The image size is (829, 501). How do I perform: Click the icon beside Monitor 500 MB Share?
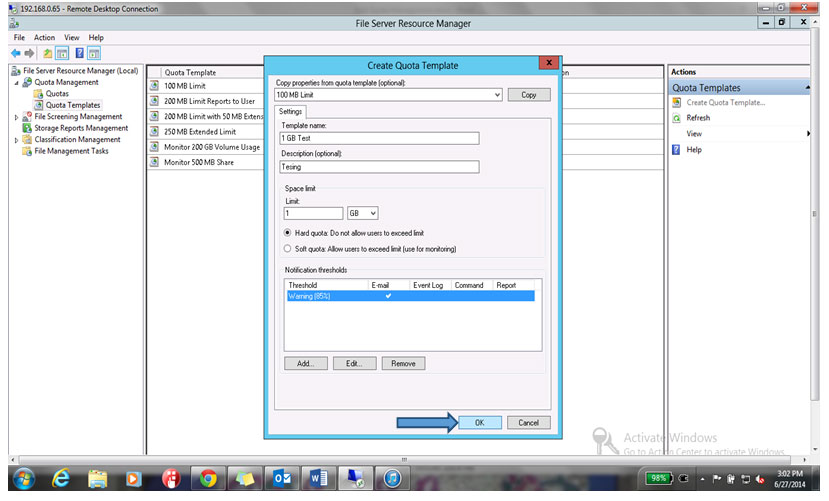pos(154,162)
